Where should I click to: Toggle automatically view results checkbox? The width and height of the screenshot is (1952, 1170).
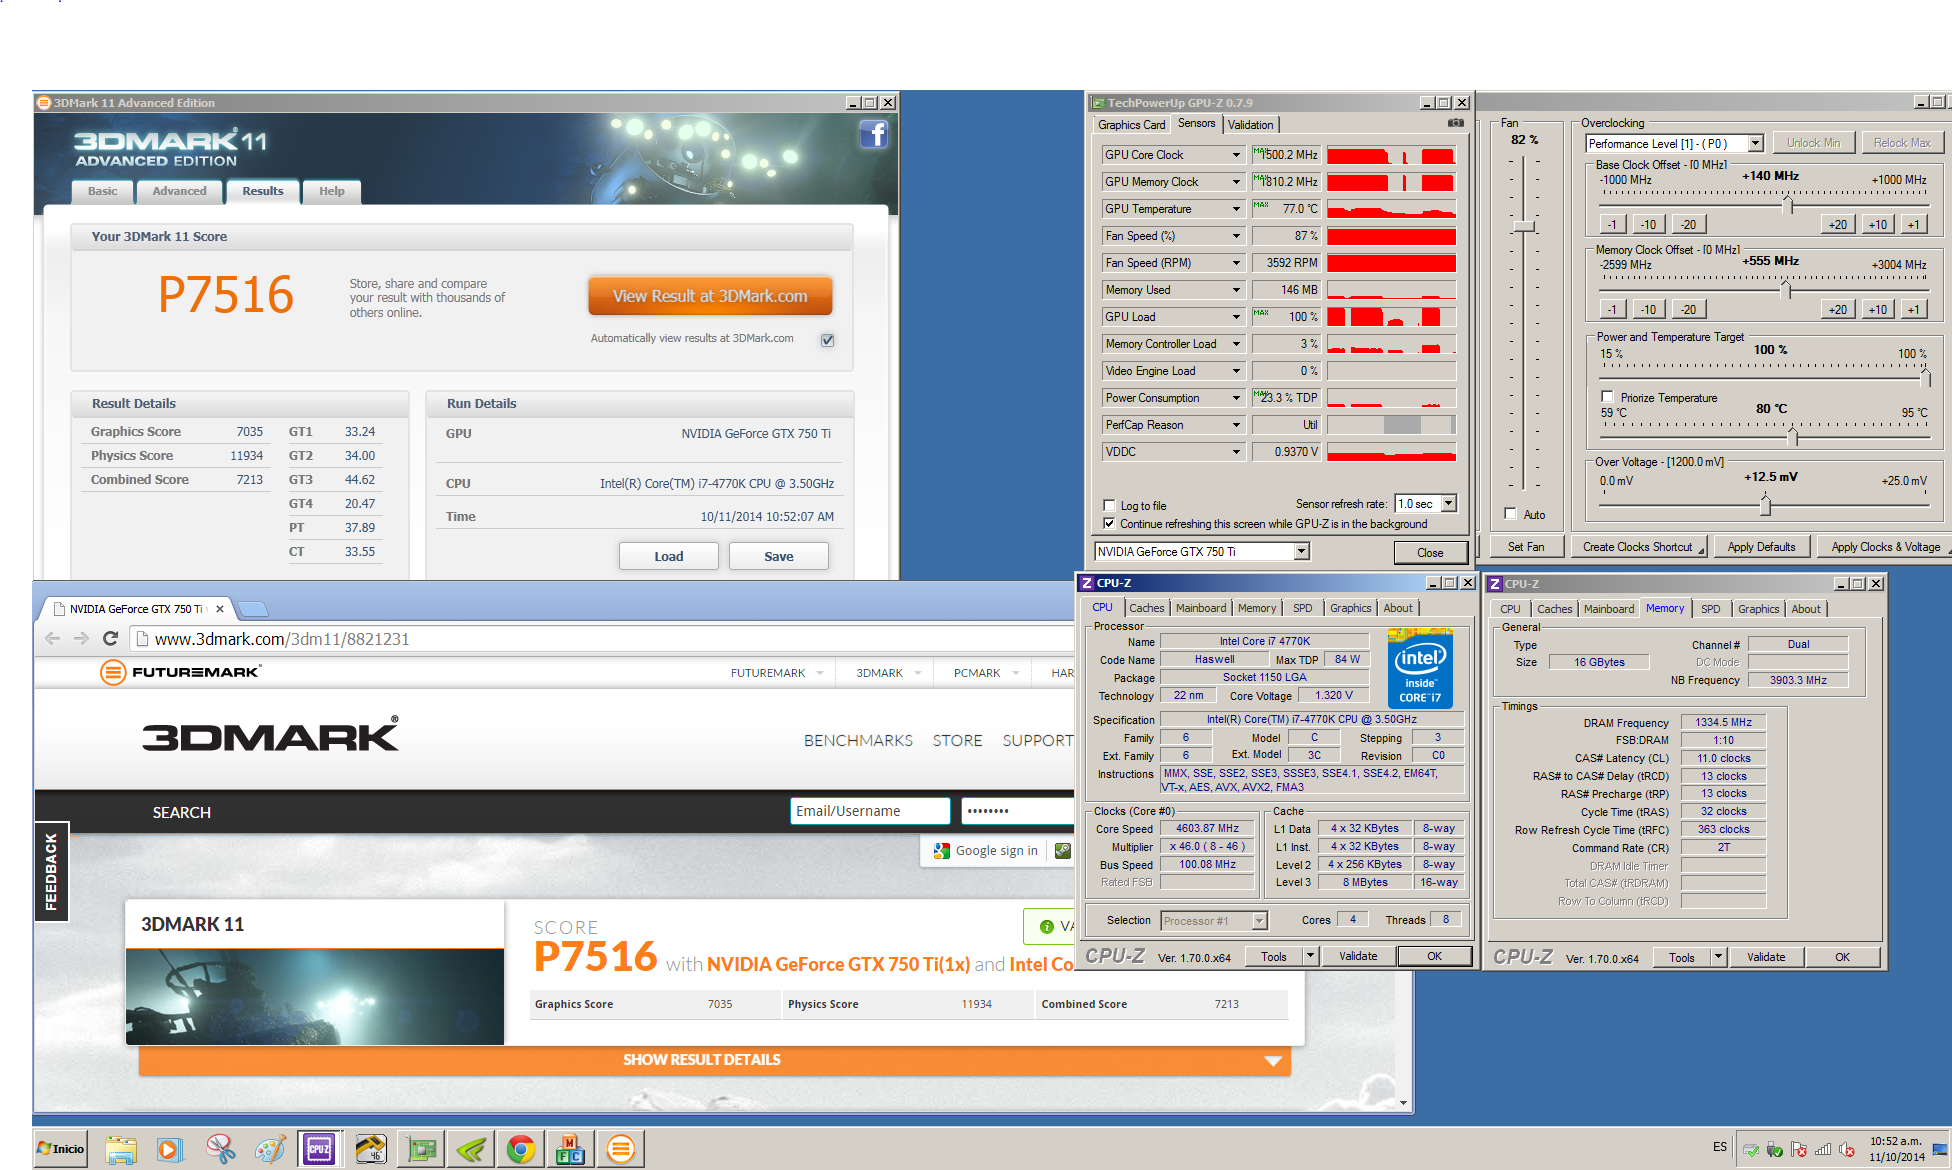[x=827, y=340]
